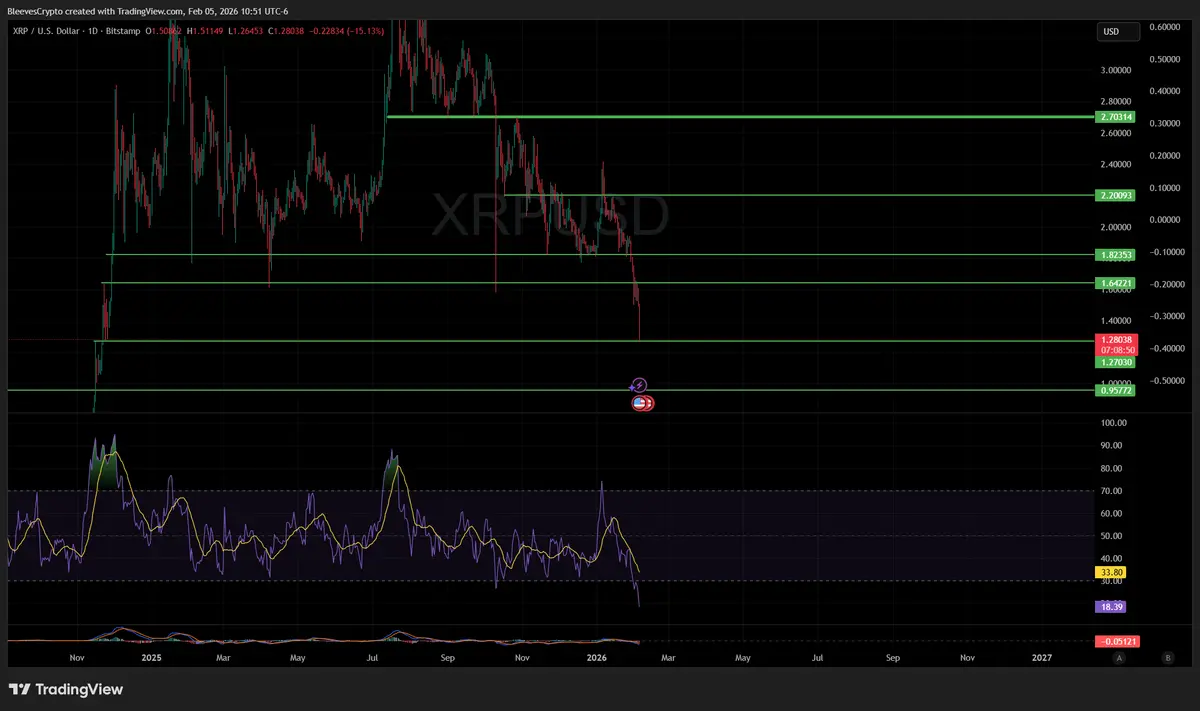Select the 1.27030 price level label
The width and height of the screenshot is (1200, 711).
(x=1116, y=362)
